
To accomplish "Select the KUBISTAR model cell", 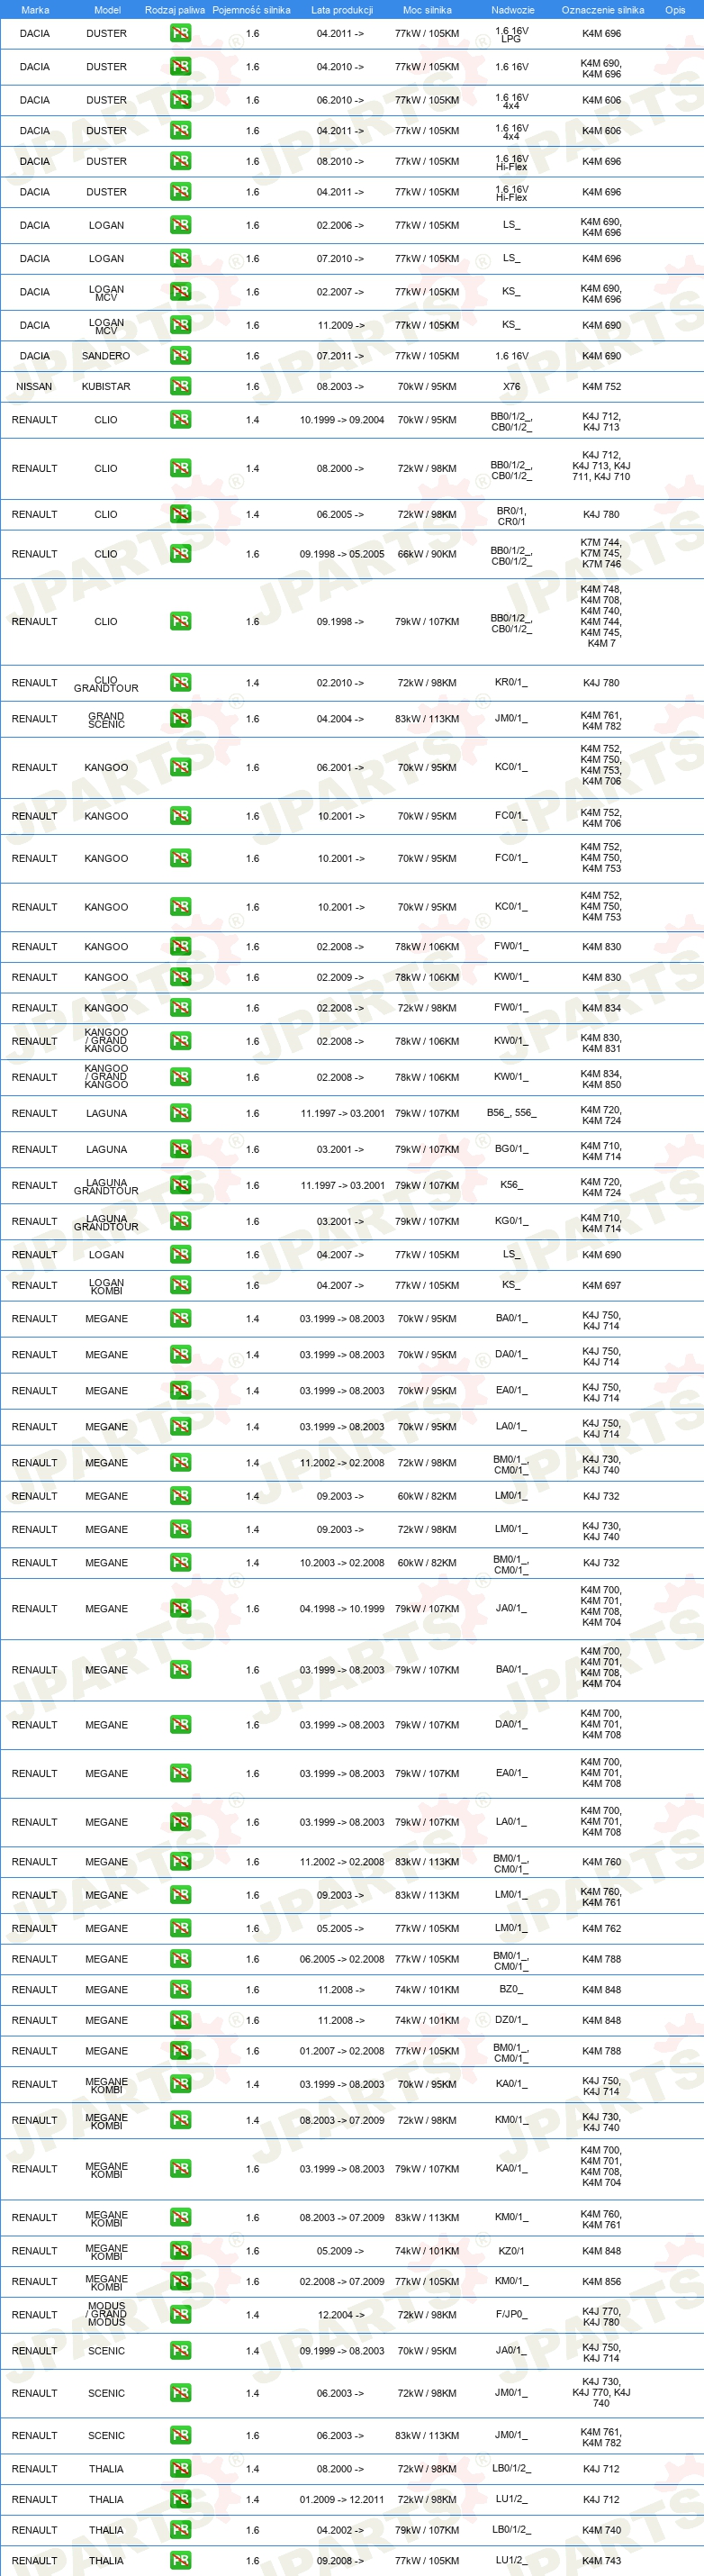I will (106, 386).
